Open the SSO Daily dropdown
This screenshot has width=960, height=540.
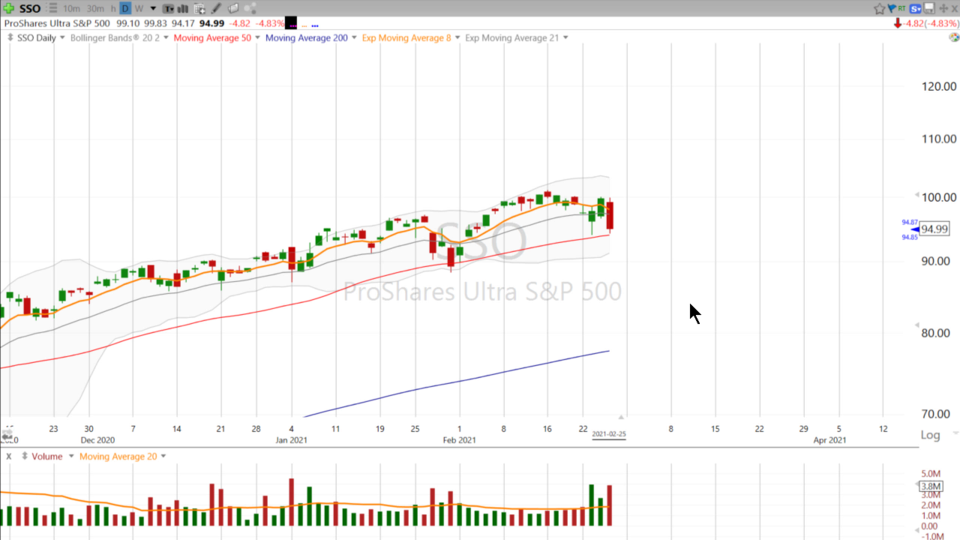[62, 38]
